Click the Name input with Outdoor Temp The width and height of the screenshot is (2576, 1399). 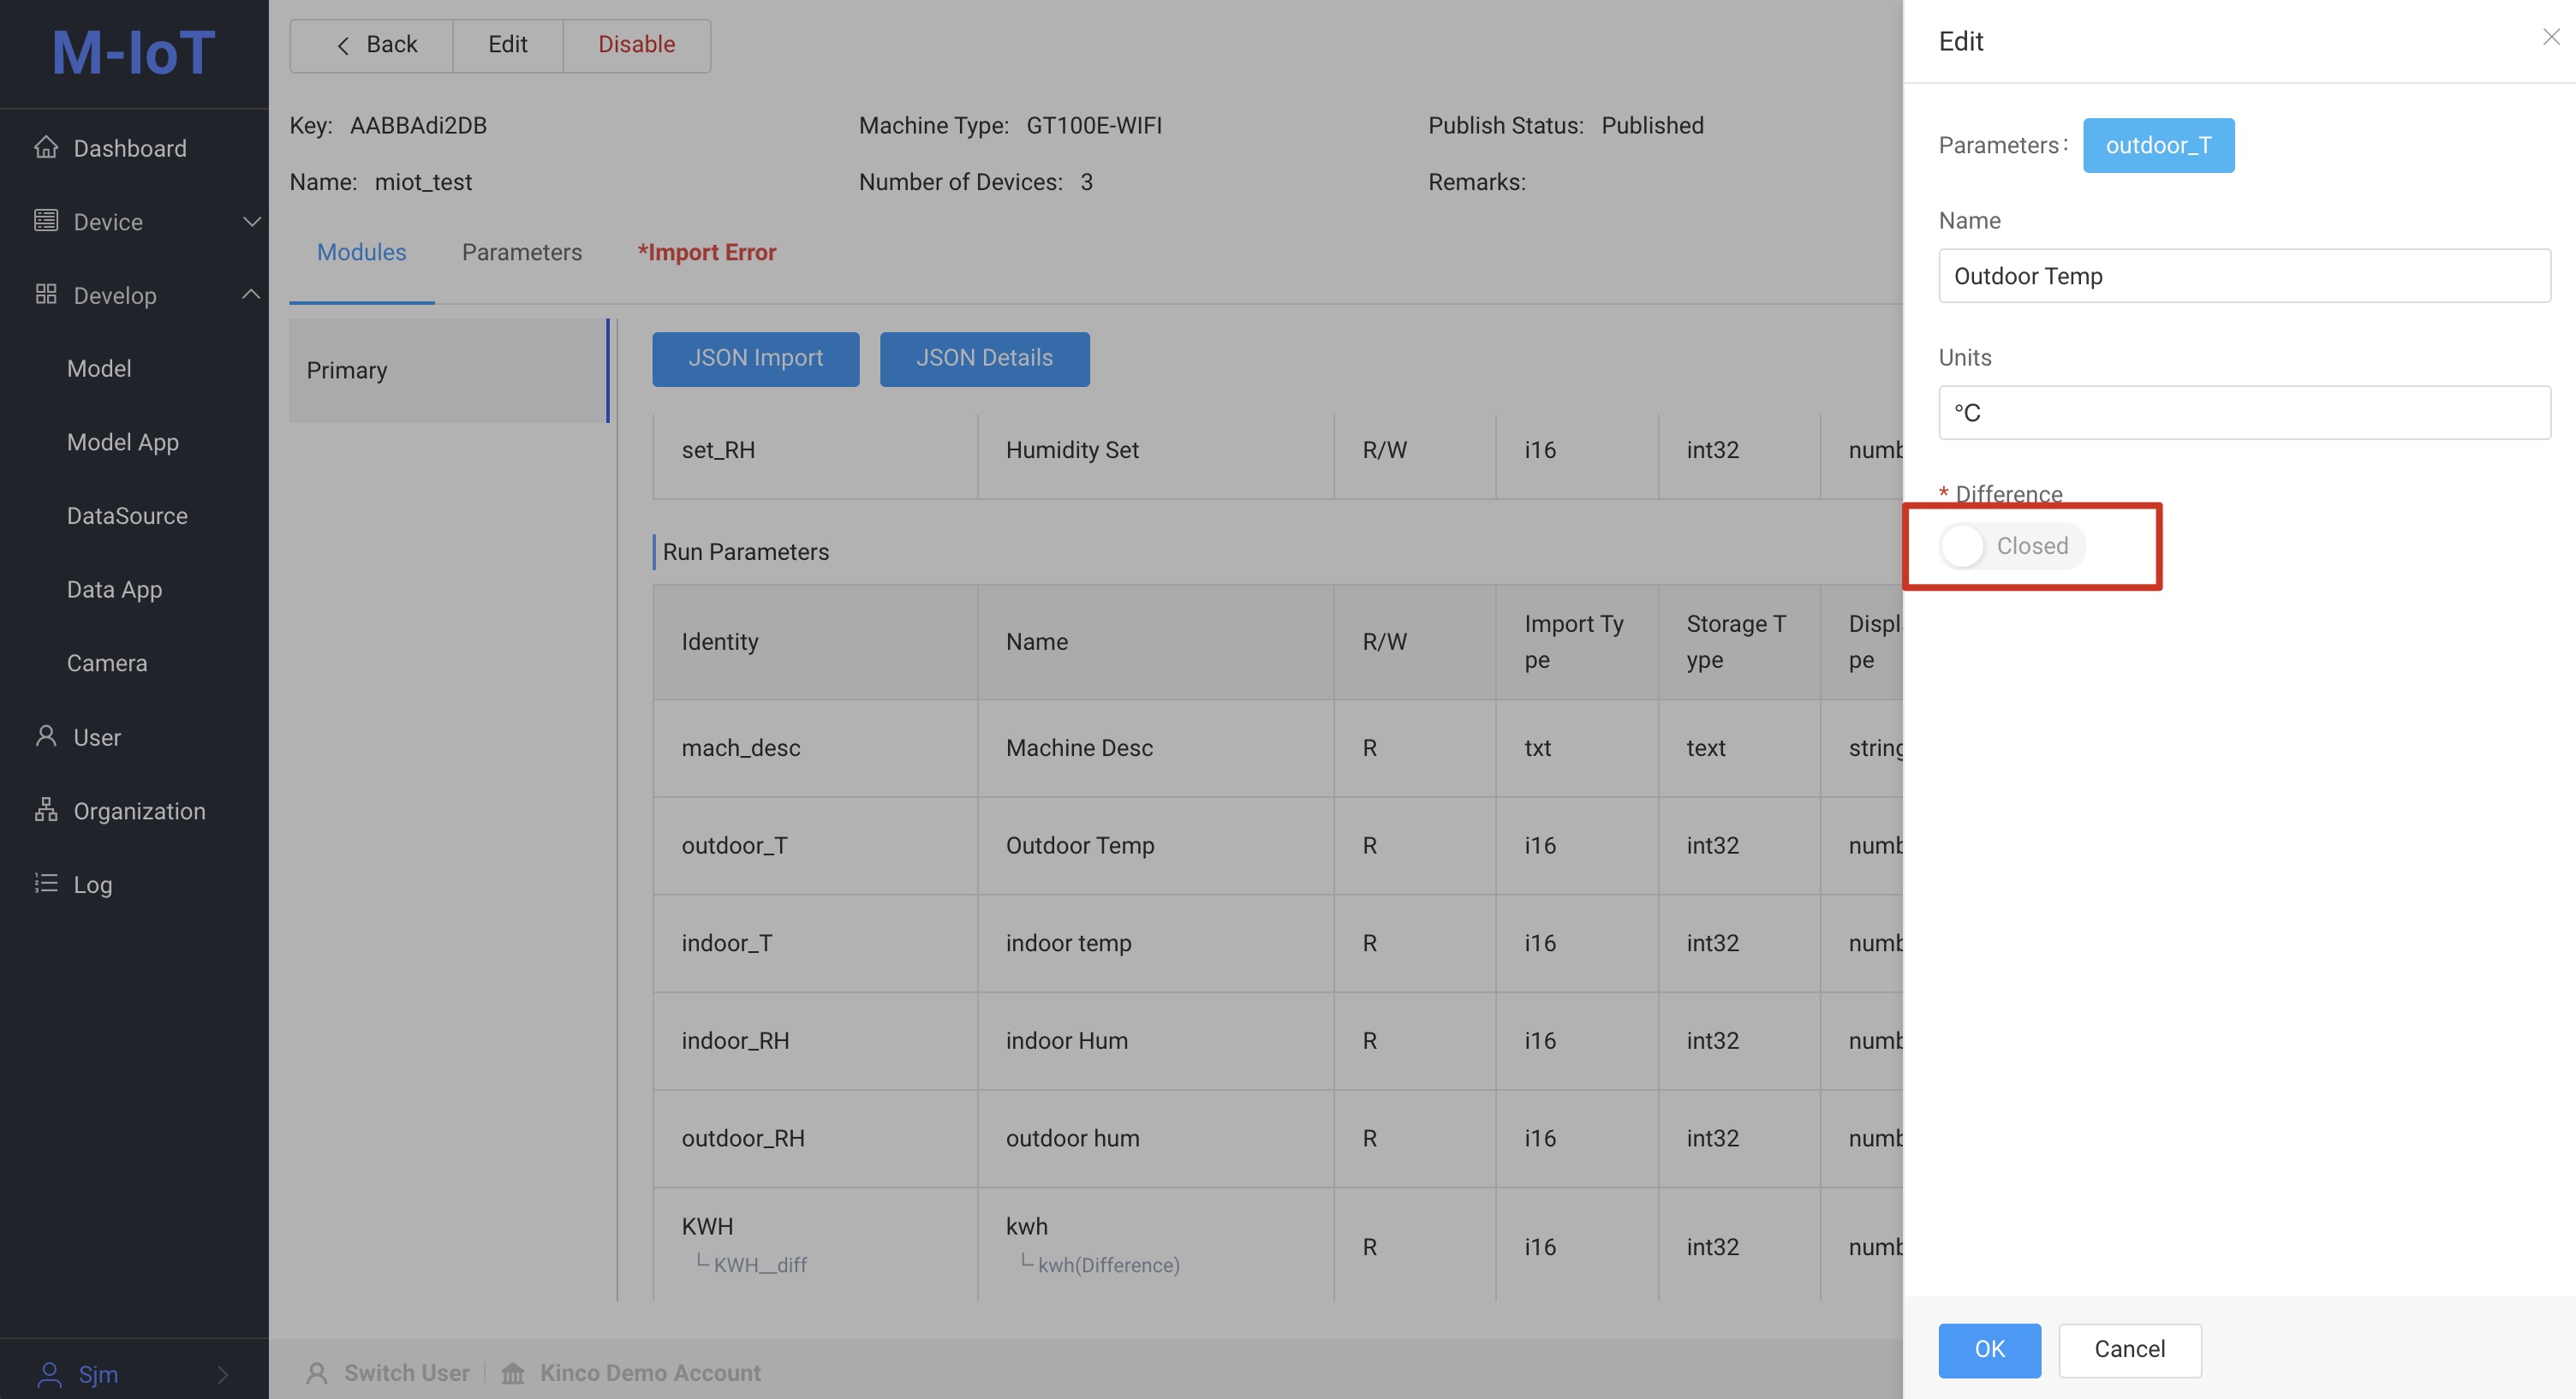(2244, 276)
